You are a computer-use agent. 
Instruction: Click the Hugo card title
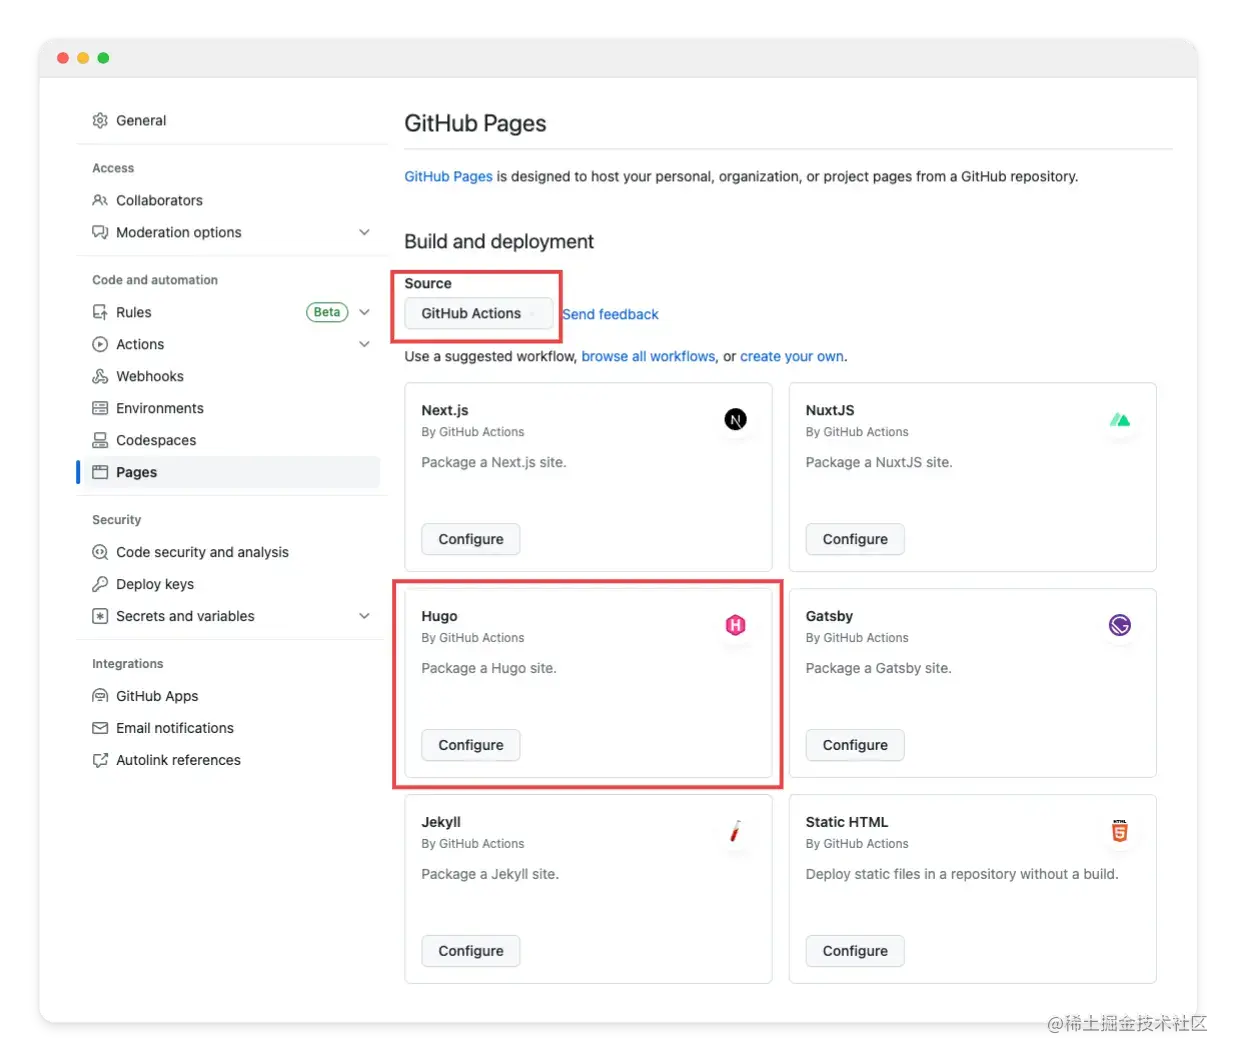coord(439,617)
